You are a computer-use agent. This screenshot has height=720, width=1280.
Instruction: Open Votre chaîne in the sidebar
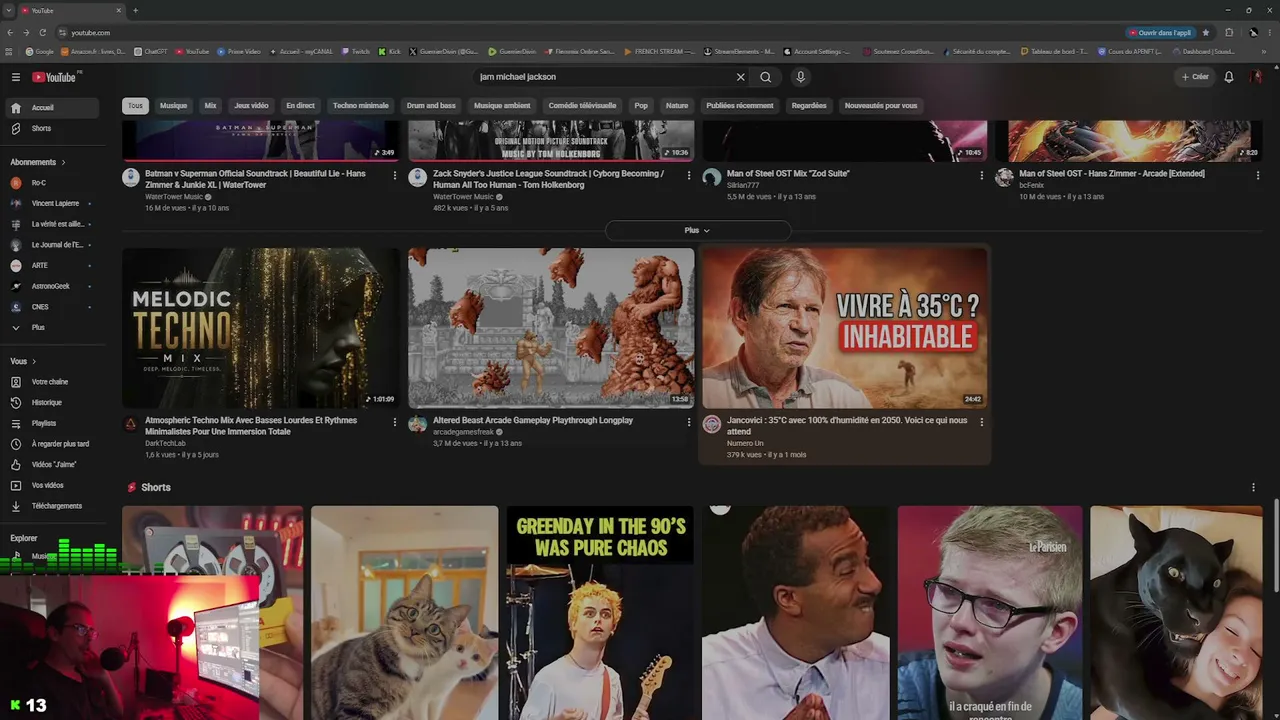(53, 382)
